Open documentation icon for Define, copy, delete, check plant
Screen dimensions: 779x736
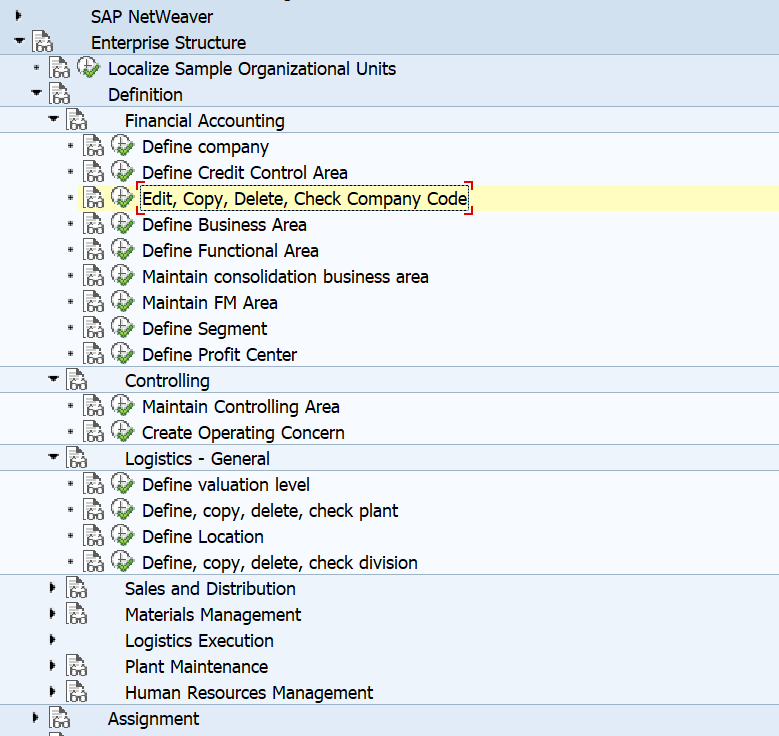pos(93,509)
